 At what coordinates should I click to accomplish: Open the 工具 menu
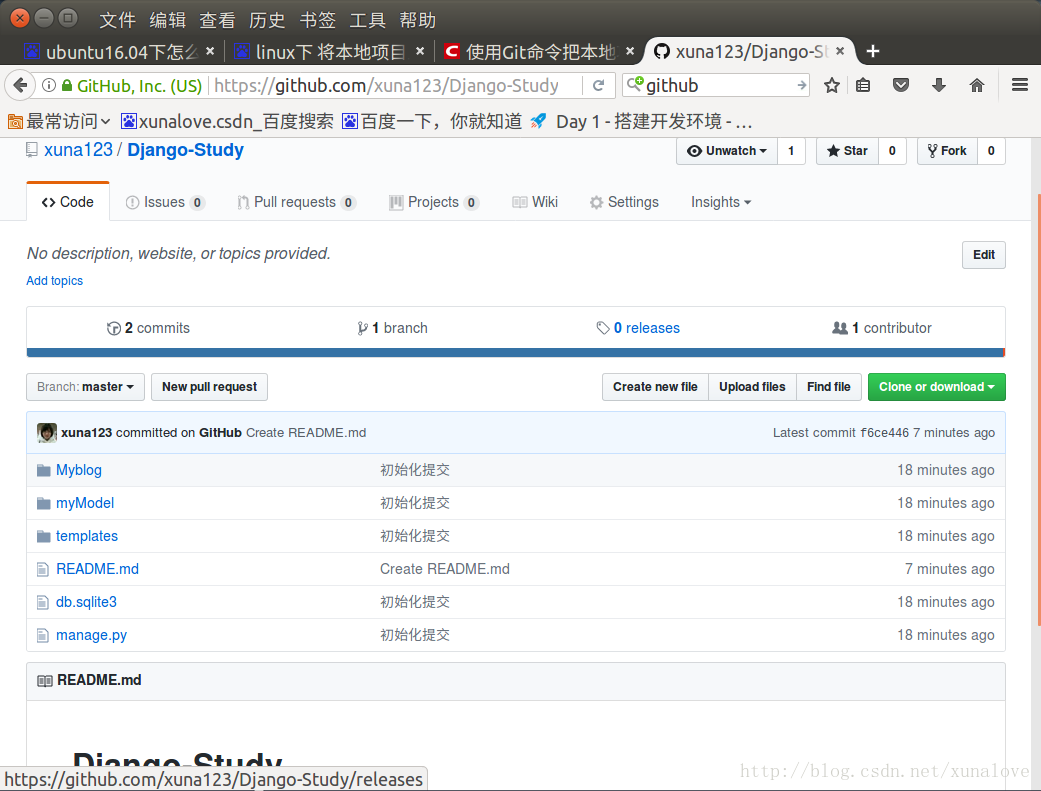tap(367, 20)
